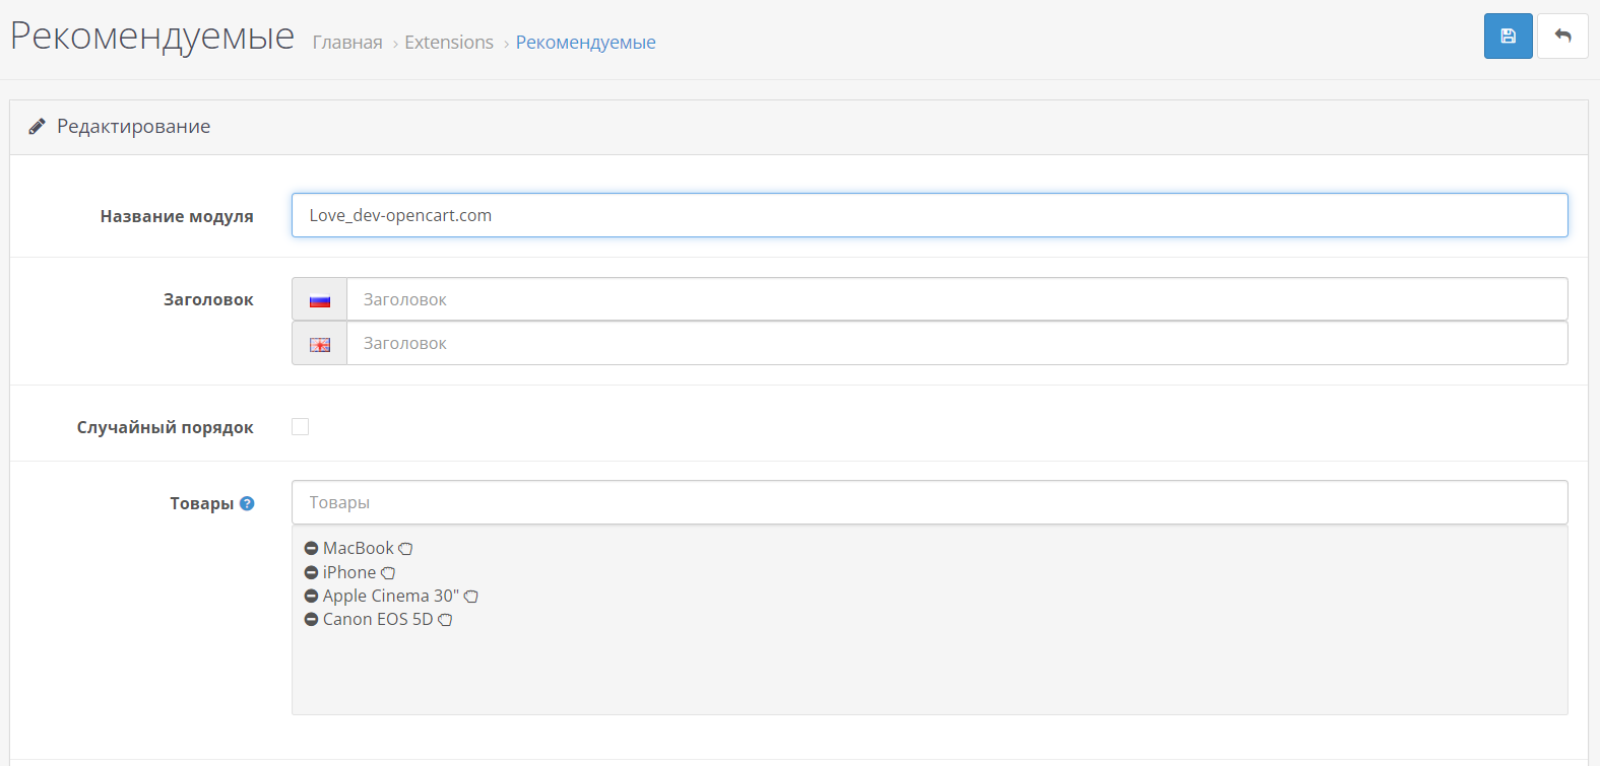Toggle the Случайный порядок checkbox

(x=300, y=427)
